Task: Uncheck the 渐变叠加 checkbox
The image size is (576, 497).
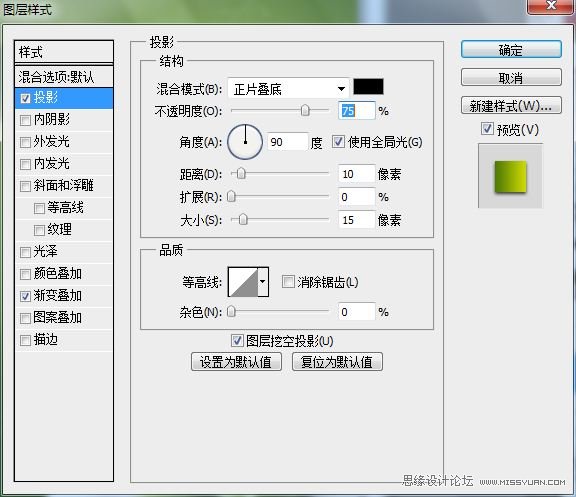Action: click(x=25, y=296)
